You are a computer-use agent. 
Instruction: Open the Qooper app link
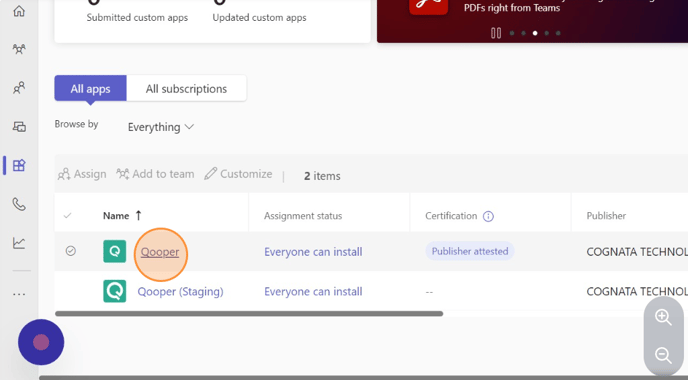pos(160,252)
